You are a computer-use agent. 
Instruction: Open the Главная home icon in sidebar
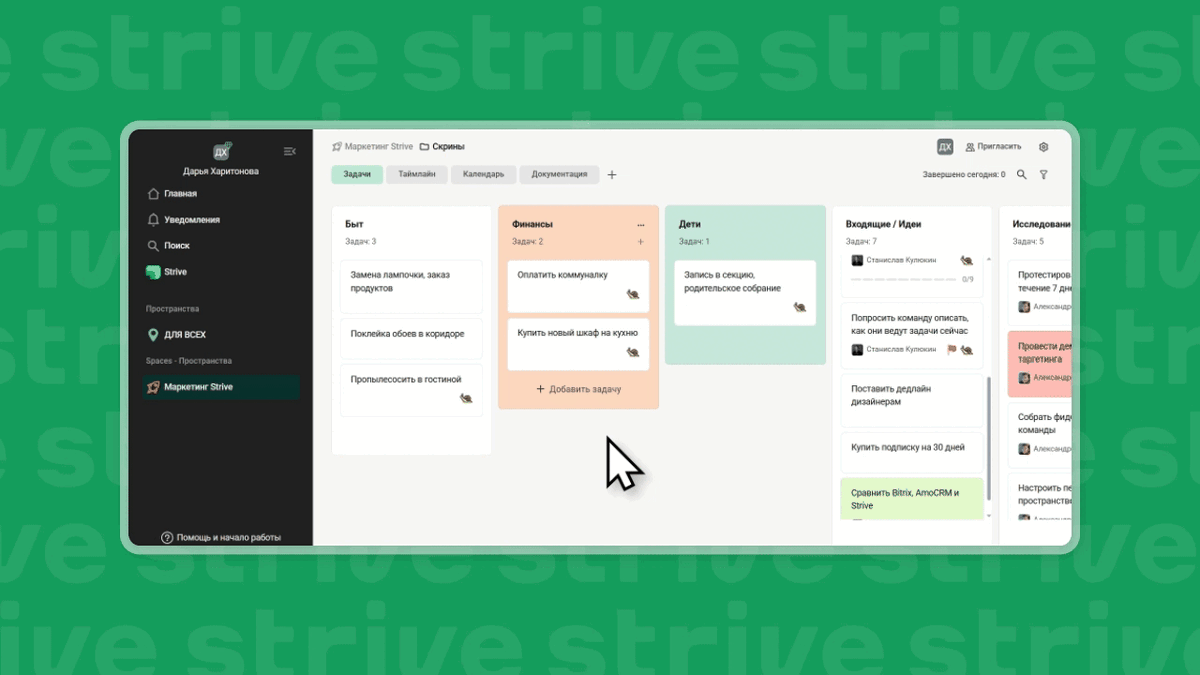154,193
